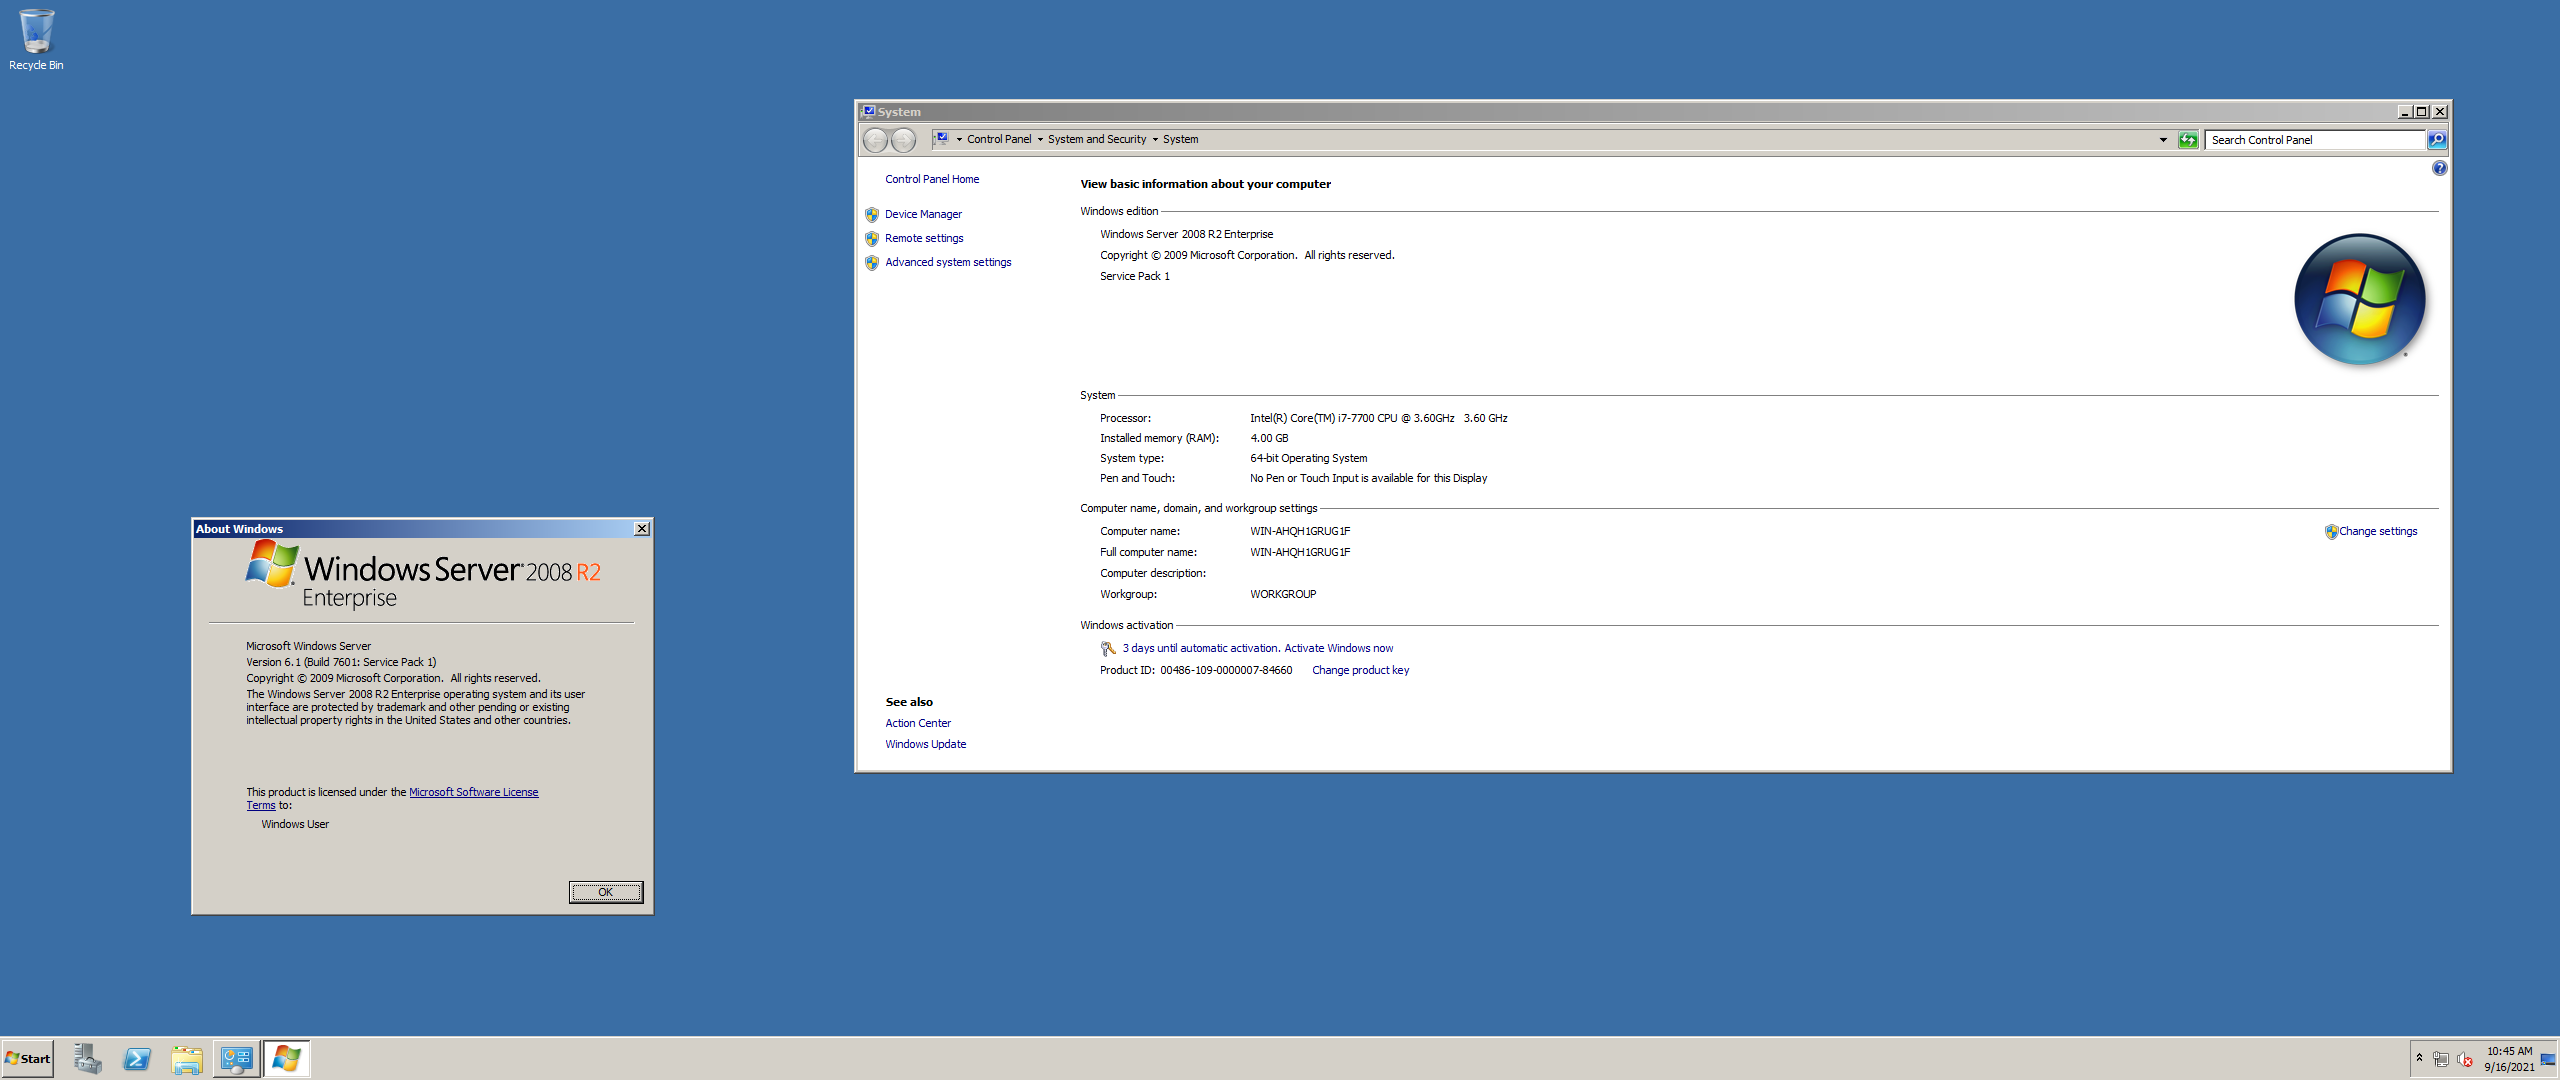2560x1080 pixels.
Task: Click the keys icon under Windows activation
Action: 1108,649
